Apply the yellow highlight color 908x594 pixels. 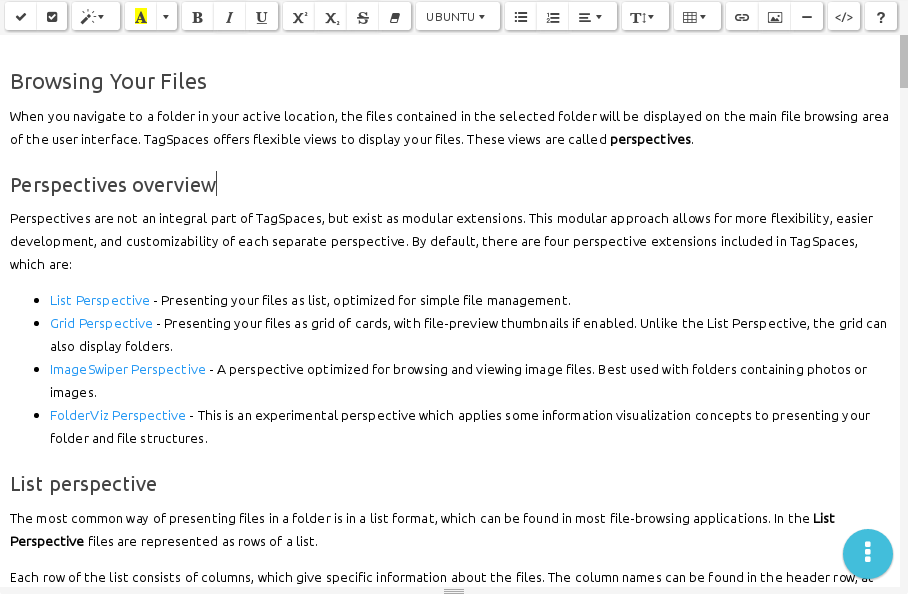[x=141, y=17]
